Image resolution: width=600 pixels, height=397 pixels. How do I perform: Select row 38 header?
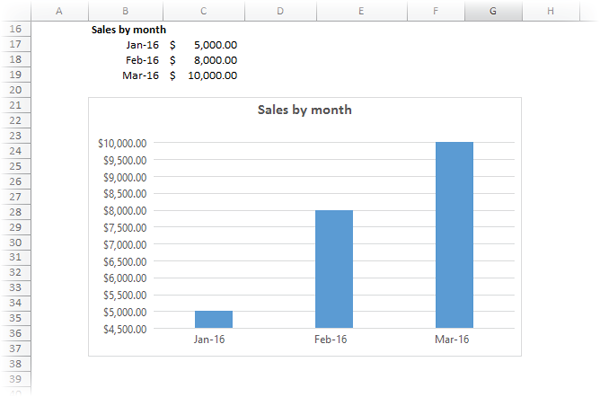point(16,364)
